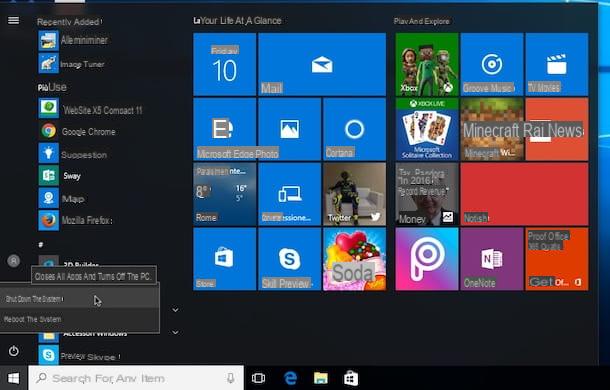This screenshot has width=610, height=390.
Task: Open the Image Tuner app
Action: [x=72, y=64]
